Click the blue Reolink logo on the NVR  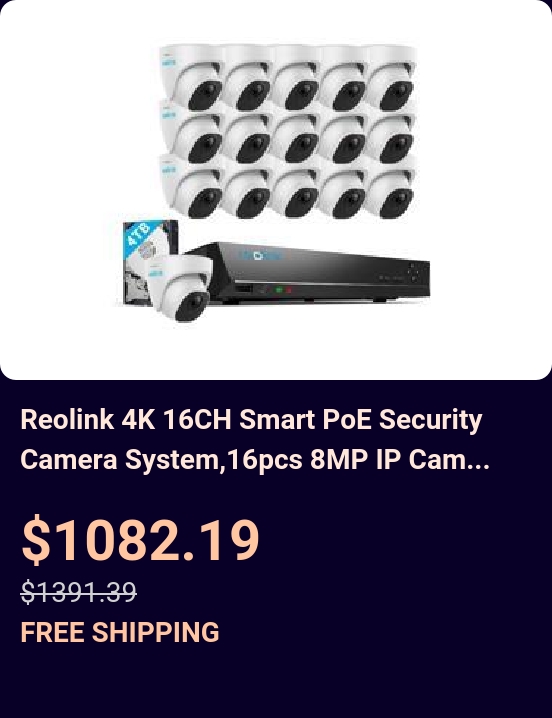[259, 255]
